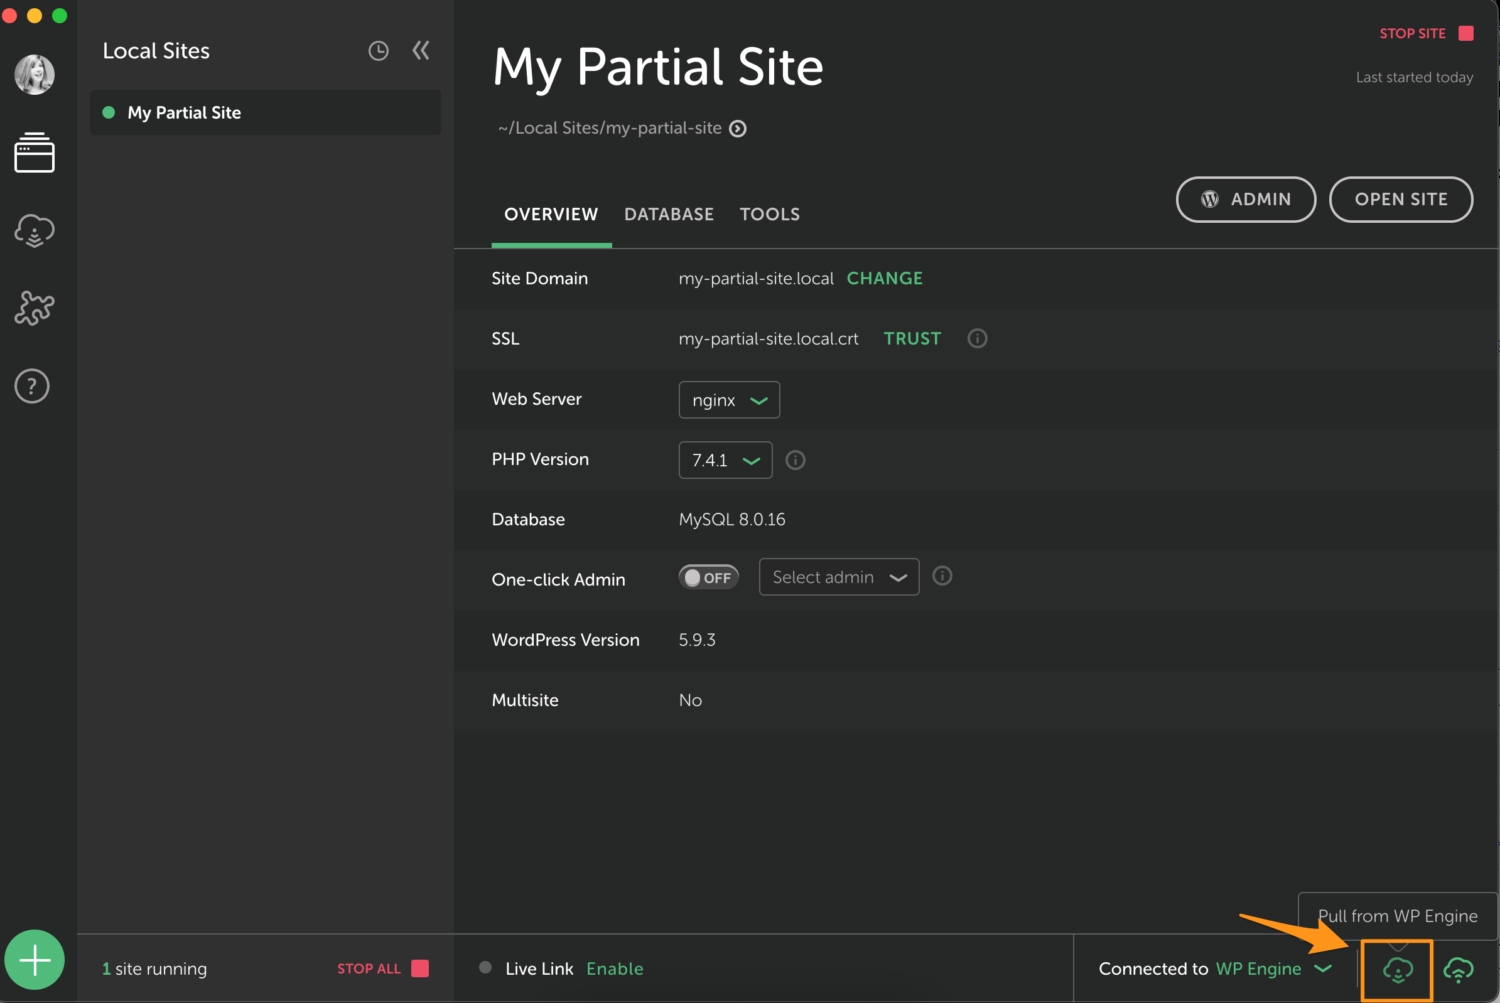Open the Web Server nginx dropdown

point(729,399)
